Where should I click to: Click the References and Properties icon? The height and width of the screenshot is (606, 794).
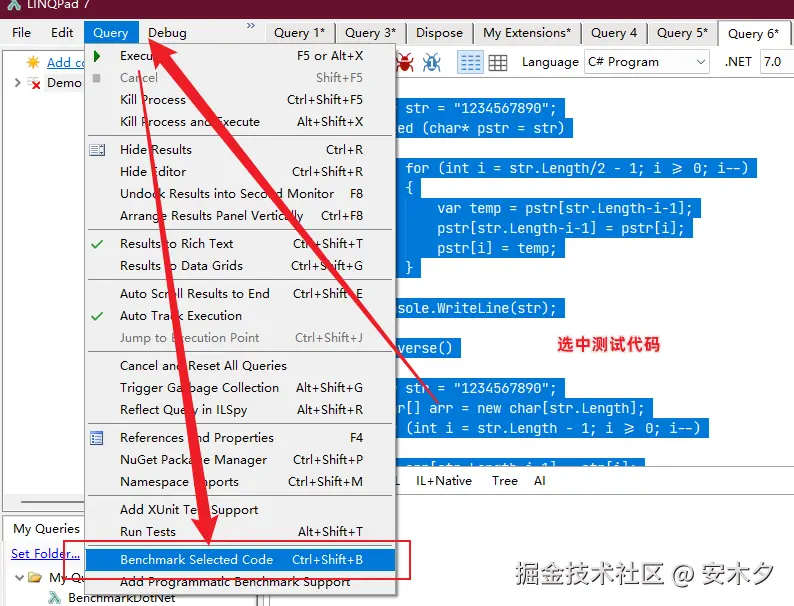tap(97, 438)
